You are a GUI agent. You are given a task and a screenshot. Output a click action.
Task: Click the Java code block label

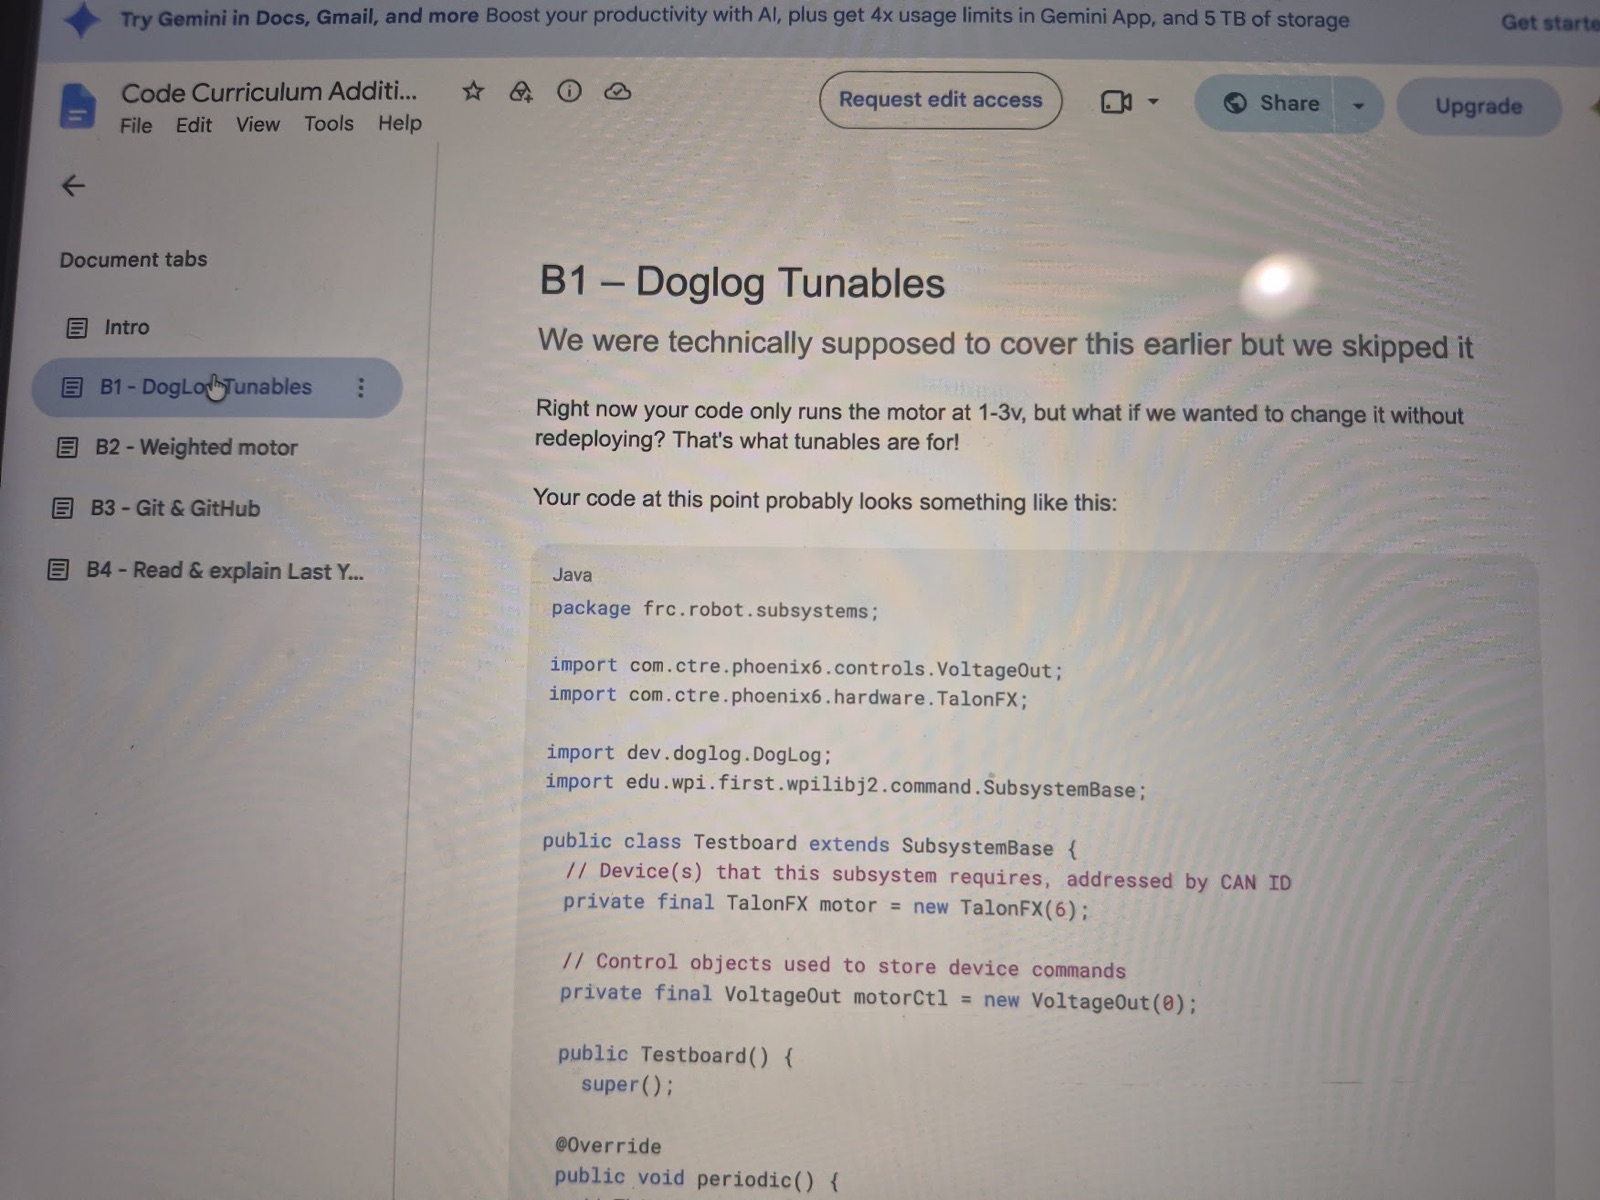(572, 575)
